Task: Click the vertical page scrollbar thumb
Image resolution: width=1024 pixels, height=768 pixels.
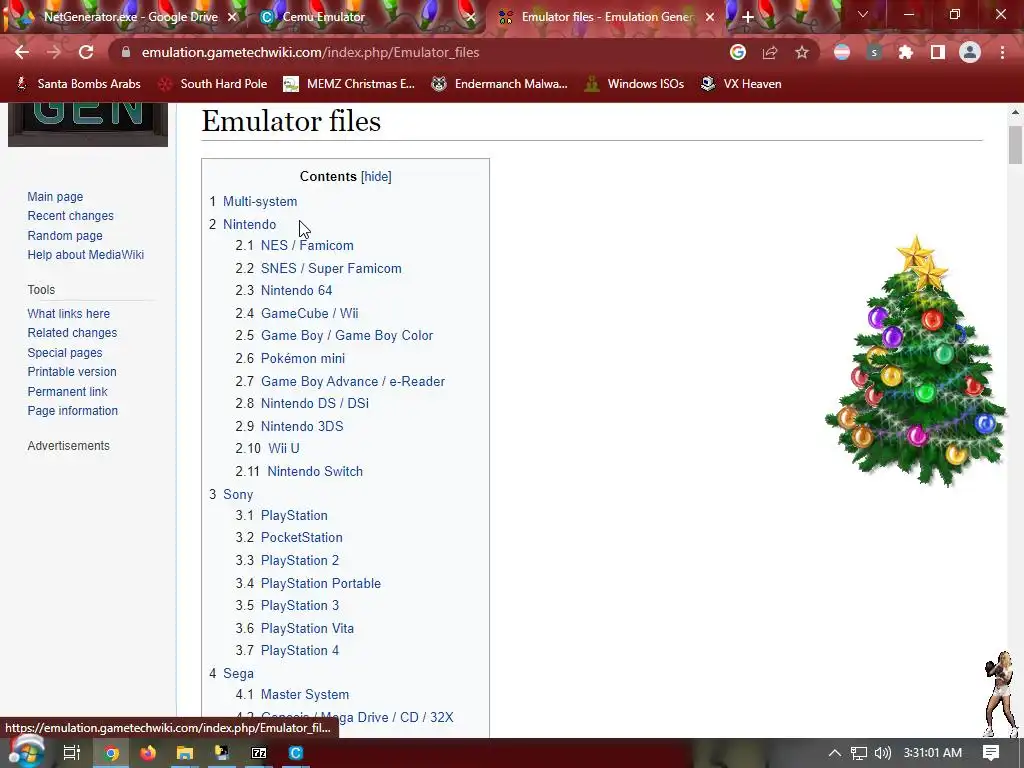Action: click(x=1015, y=145)
